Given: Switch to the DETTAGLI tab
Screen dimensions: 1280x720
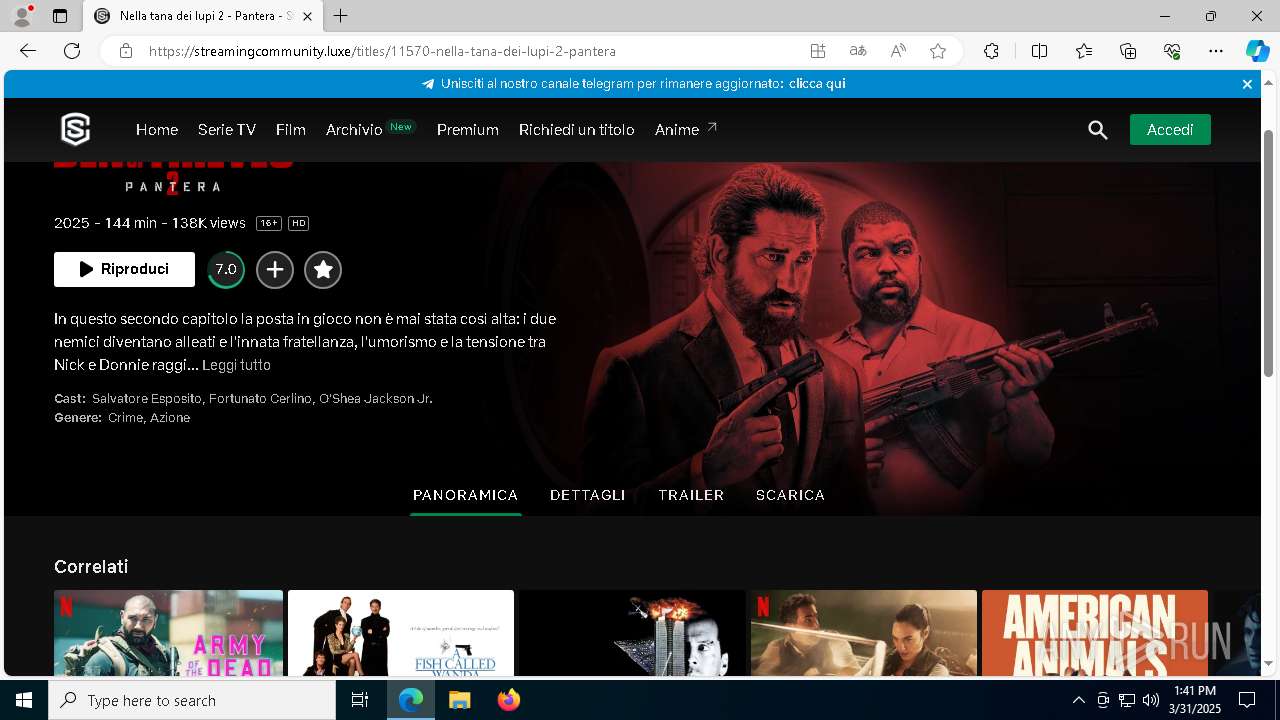Looking at the screenshot, I should point(588,495).
